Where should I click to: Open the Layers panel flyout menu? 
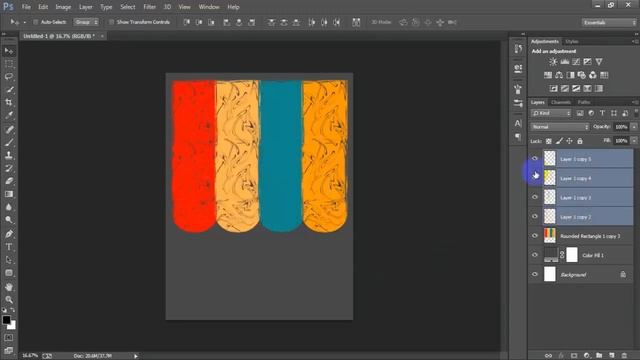click(x=635, y=102)
